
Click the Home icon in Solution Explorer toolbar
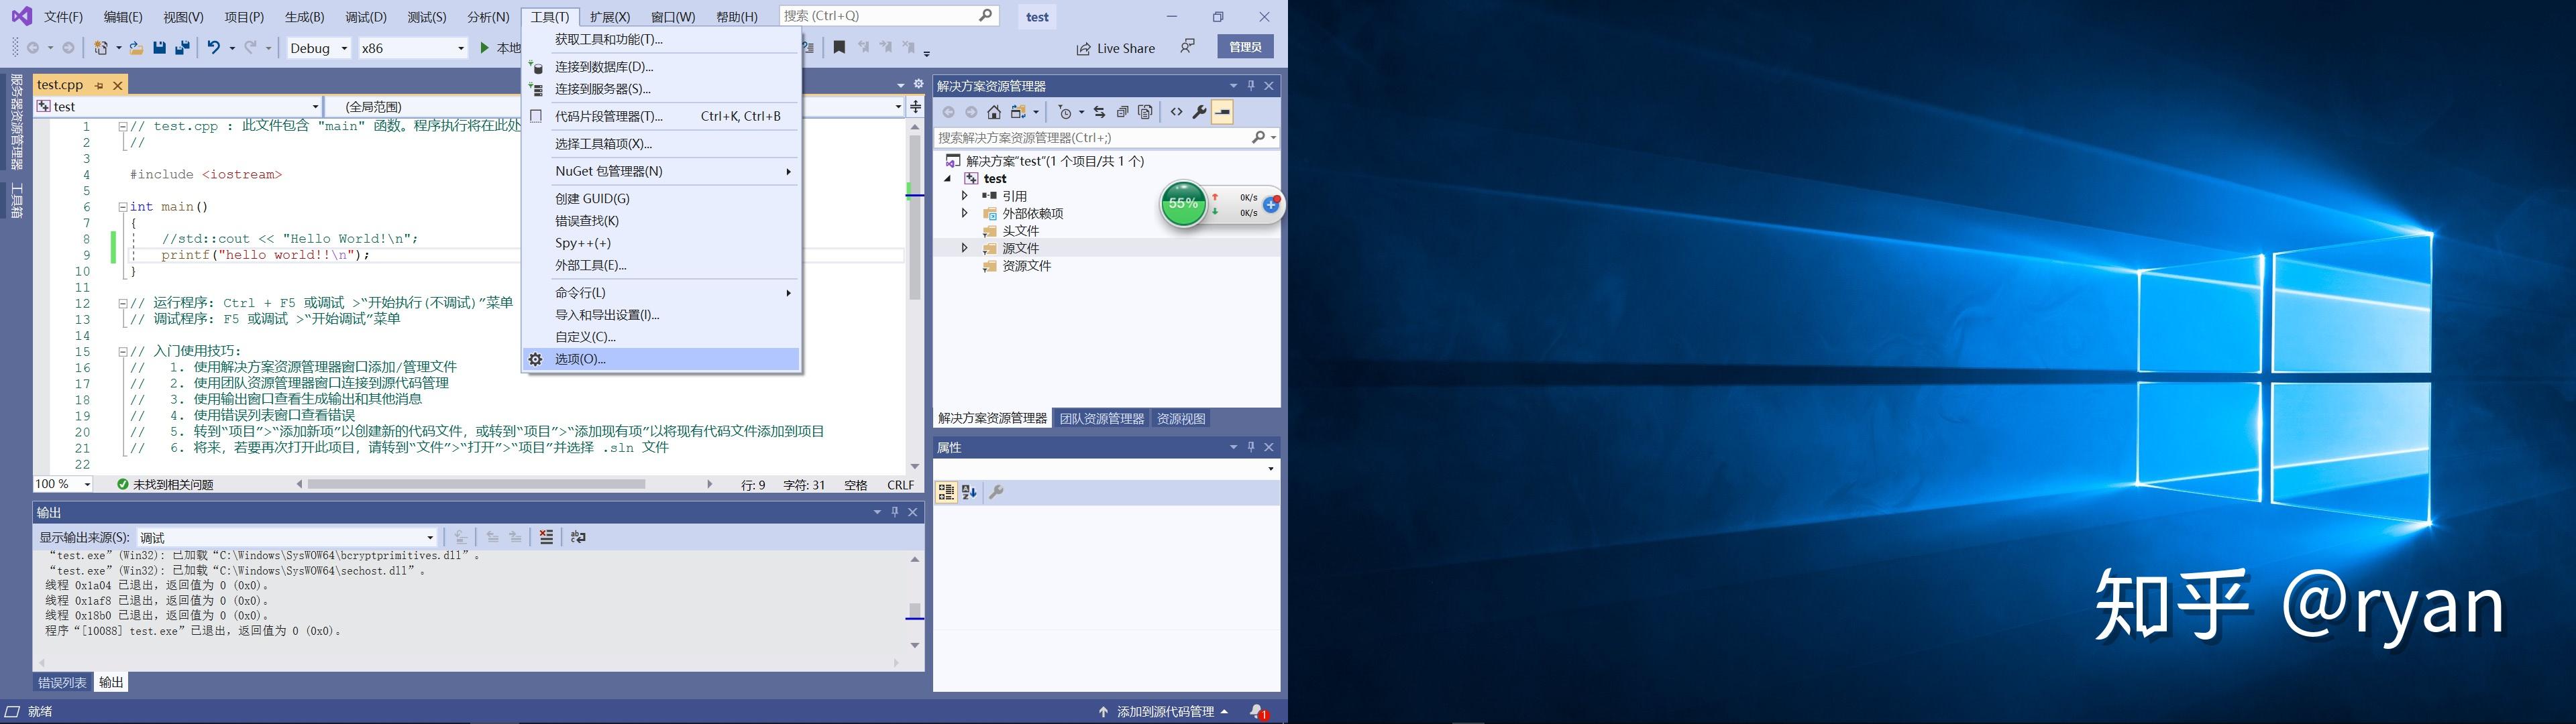point(994,112)
